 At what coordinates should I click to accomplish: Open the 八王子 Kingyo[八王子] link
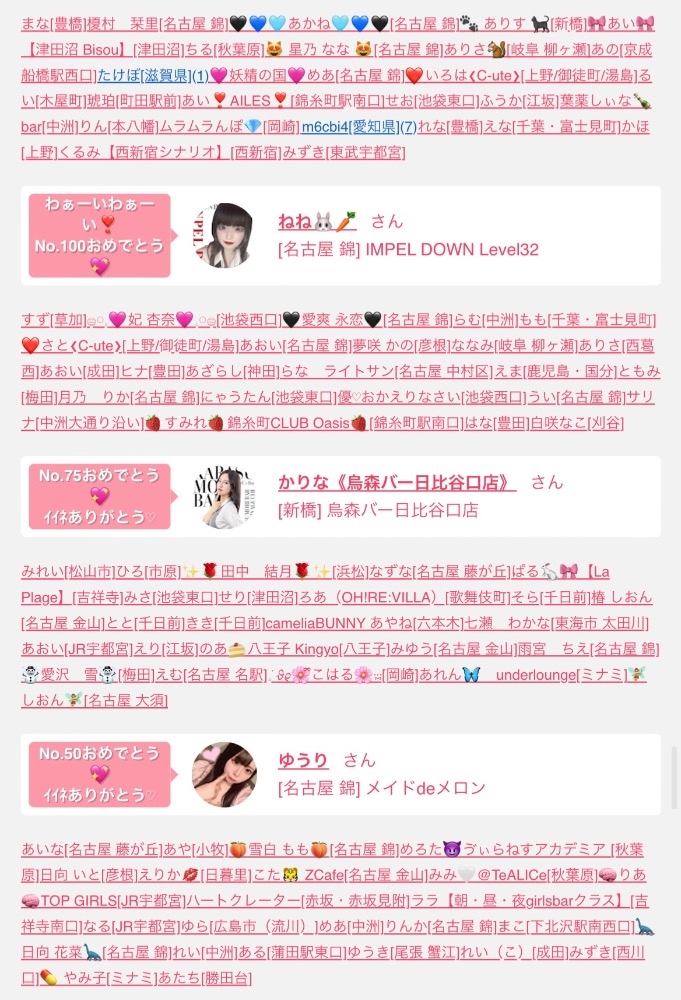pyautogui.click(x=318, y=649)
